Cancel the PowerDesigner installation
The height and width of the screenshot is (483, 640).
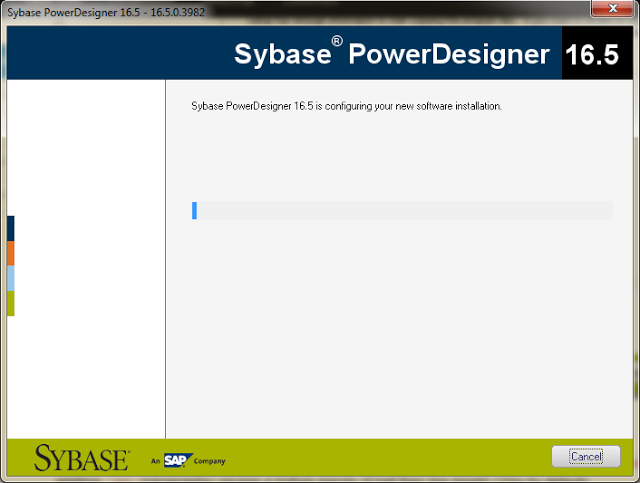(x=586, y=456)
